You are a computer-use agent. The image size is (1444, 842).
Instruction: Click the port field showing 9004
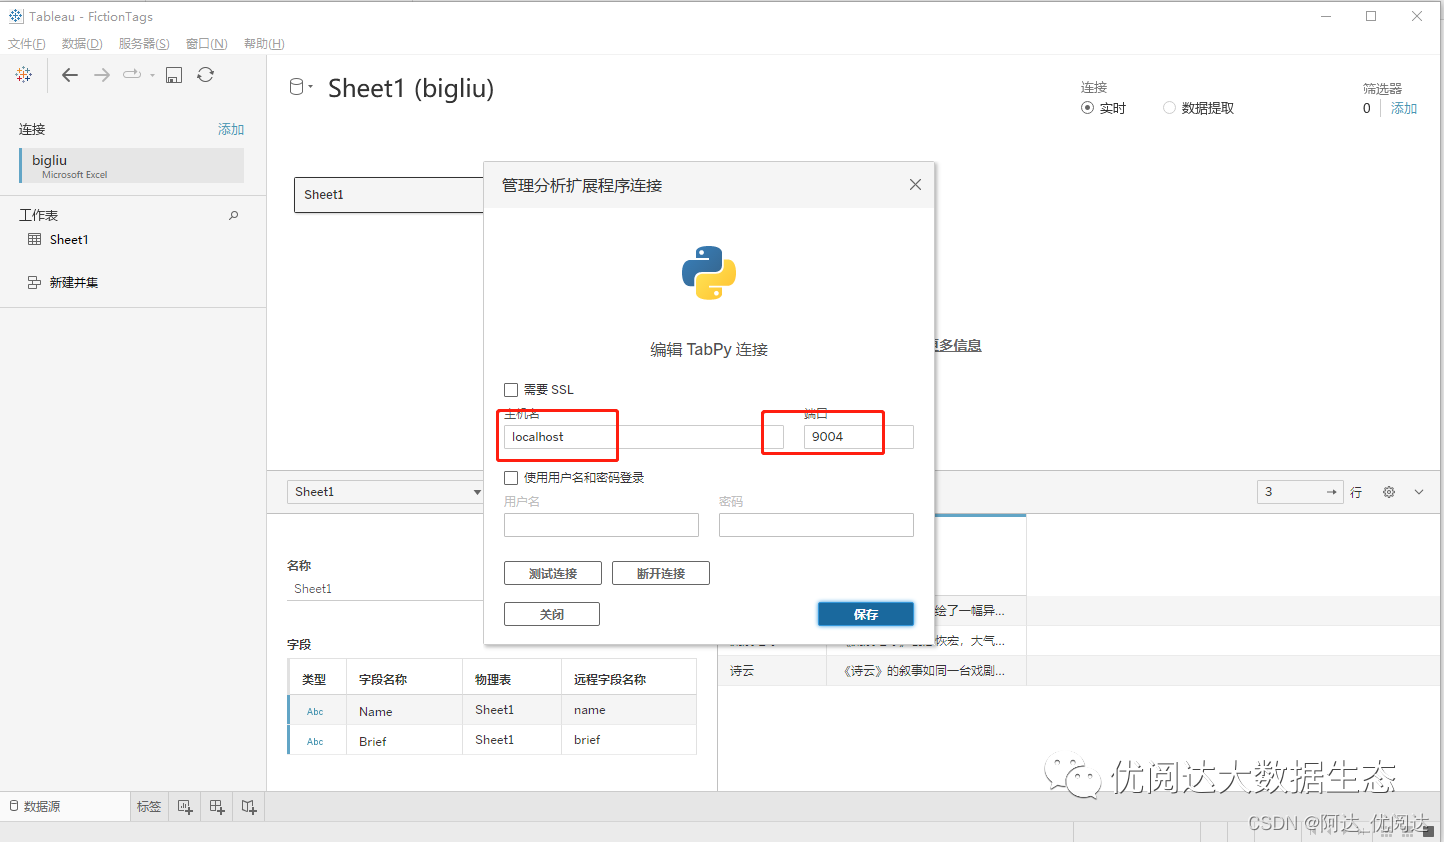point(859,437)
